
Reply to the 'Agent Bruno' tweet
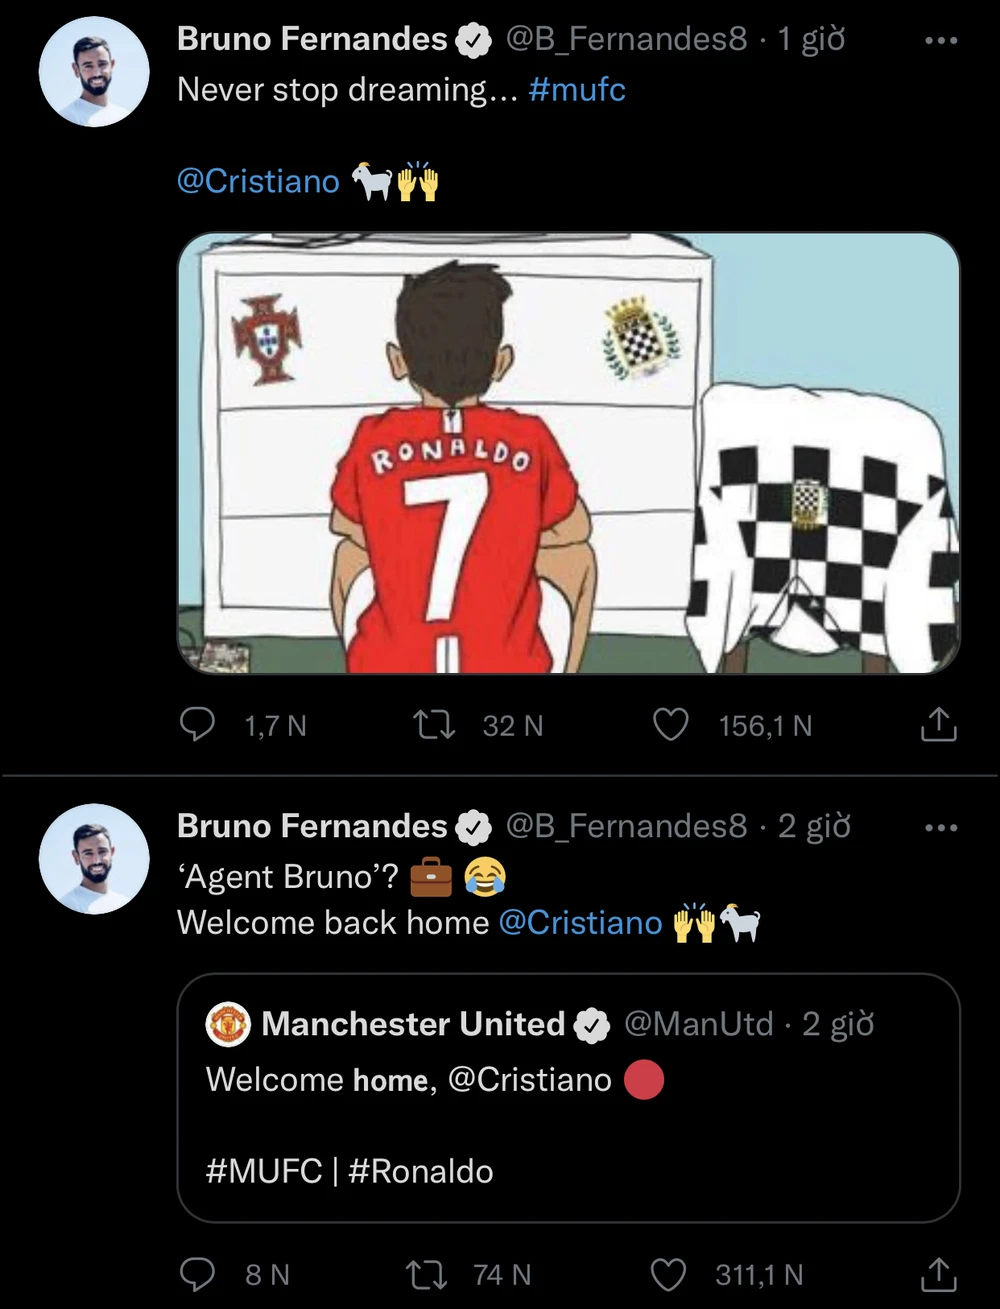coord(197,1274)
